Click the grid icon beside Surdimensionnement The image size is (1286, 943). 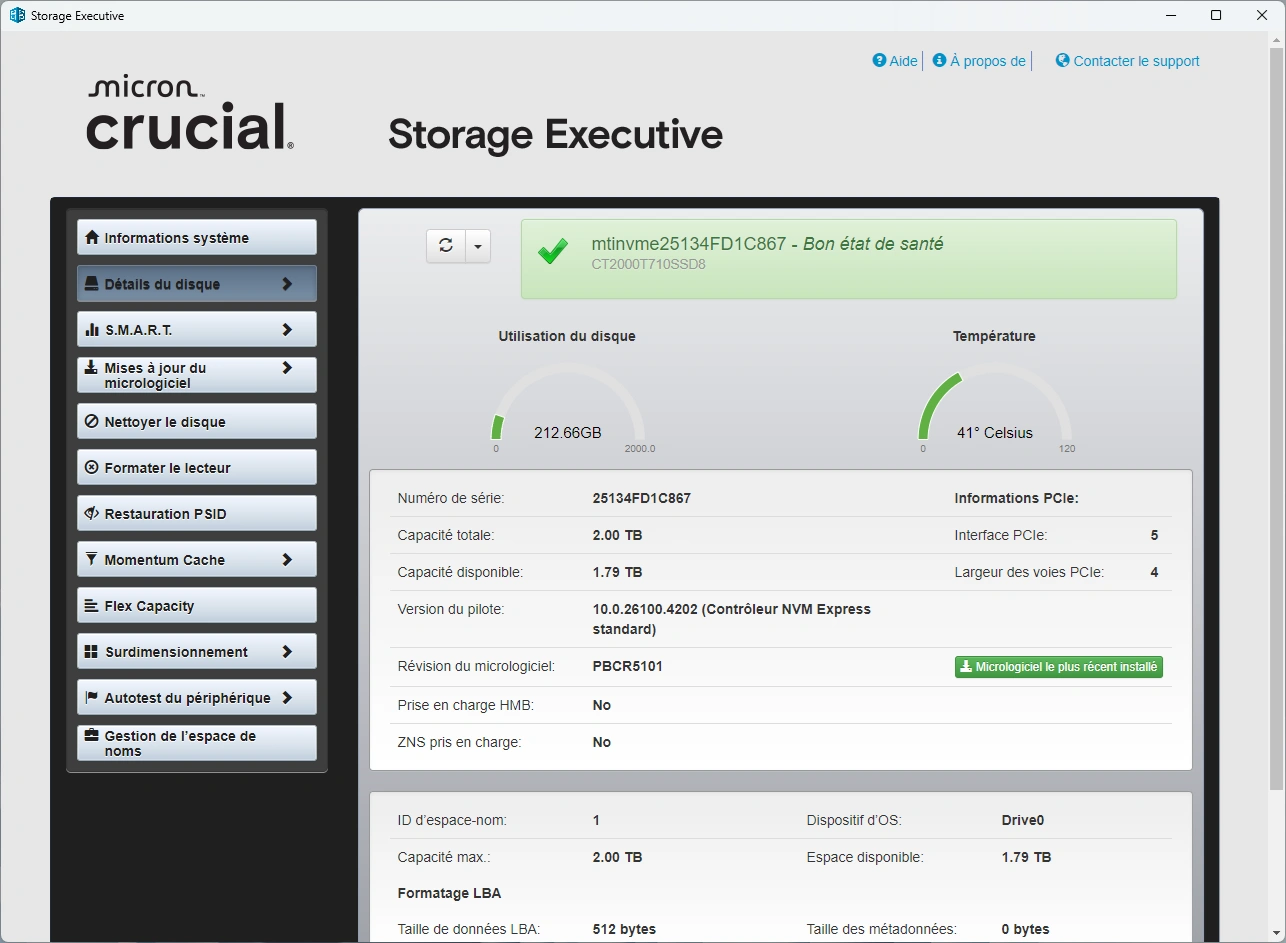point(92,652)
